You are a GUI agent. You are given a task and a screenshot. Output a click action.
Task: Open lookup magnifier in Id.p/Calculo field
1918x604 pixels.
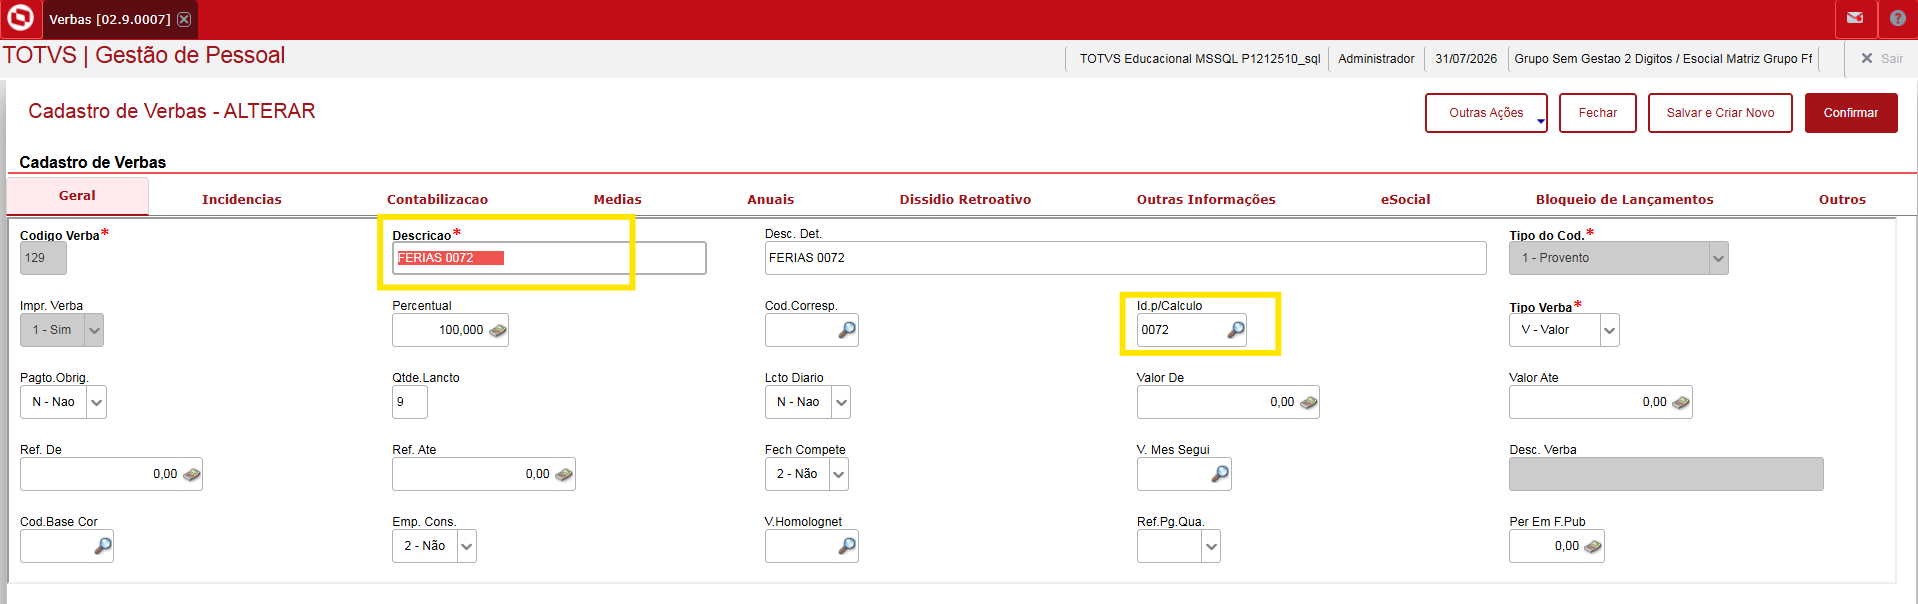(1236, 330)
